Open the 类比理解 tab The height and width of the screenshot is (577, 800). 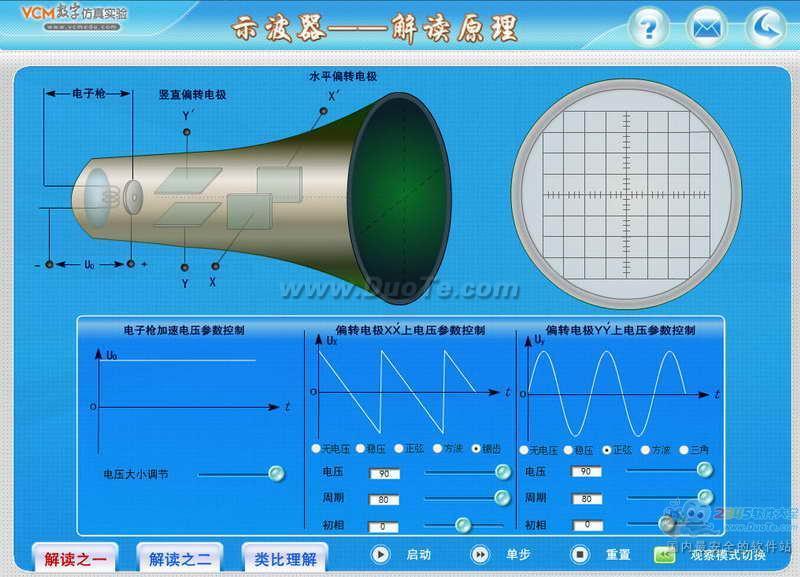click(x=285, y=558)
